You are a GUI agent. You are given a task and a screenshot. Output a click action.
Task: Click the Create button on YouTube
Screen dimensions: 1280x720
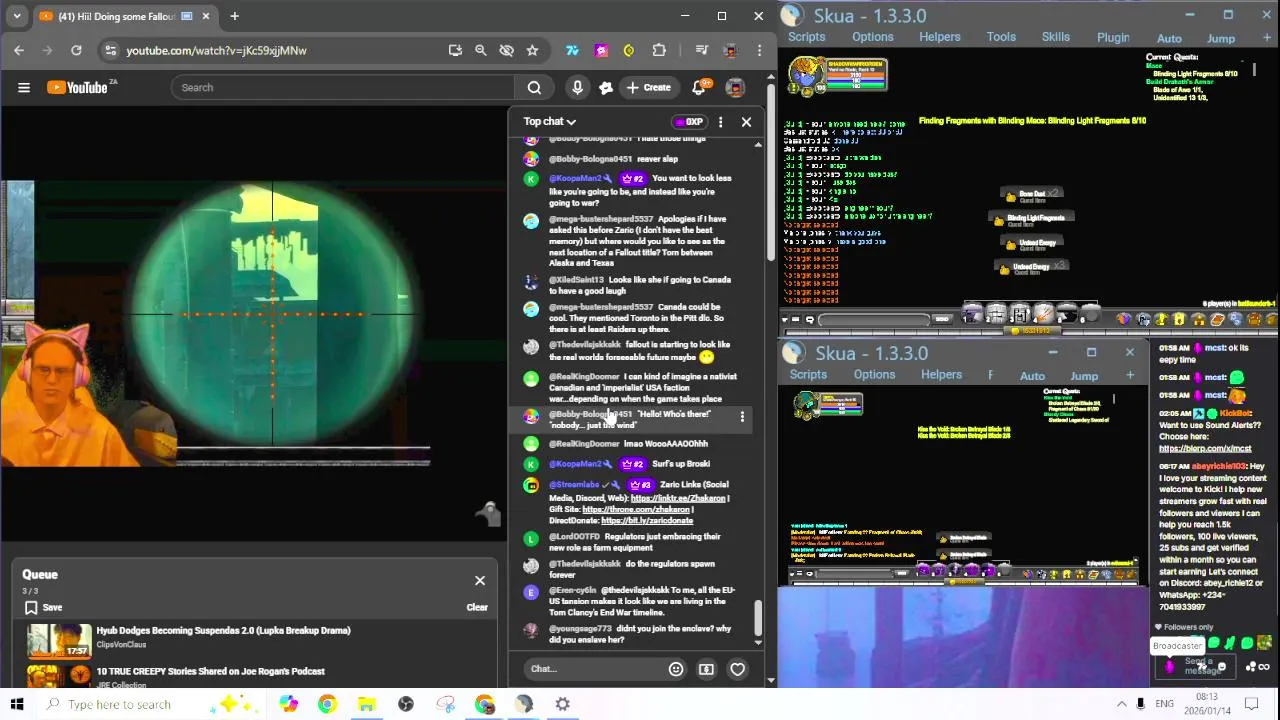coord(648,87)
